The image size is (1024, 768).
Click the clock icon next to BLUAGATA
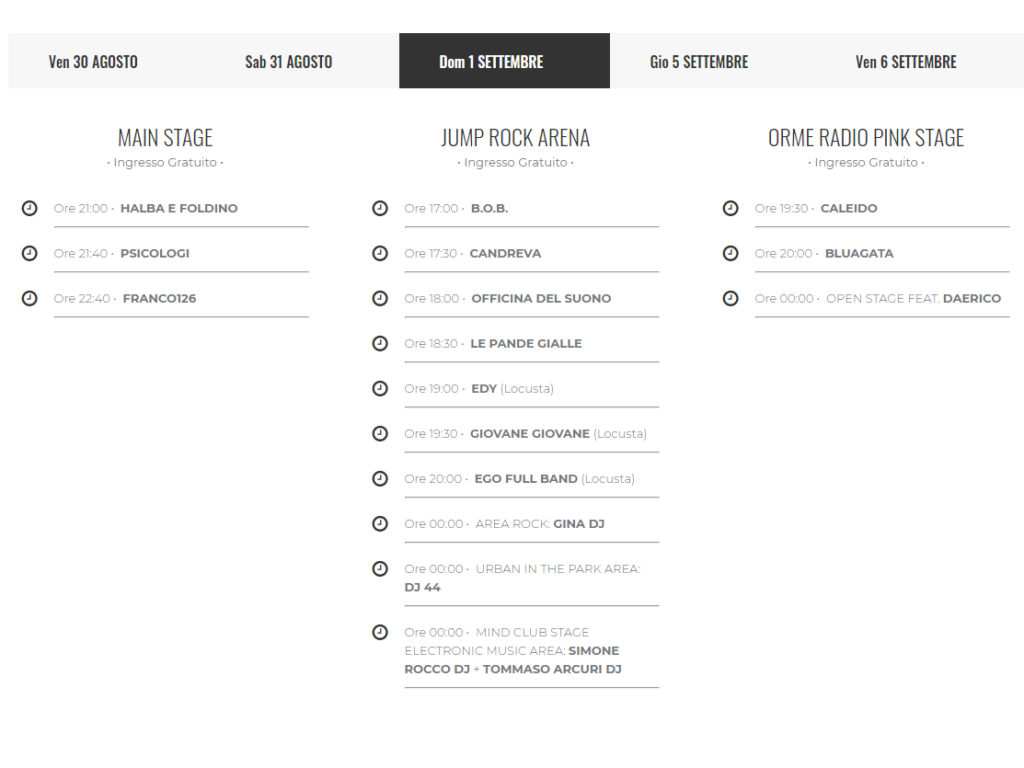(730, 253)
